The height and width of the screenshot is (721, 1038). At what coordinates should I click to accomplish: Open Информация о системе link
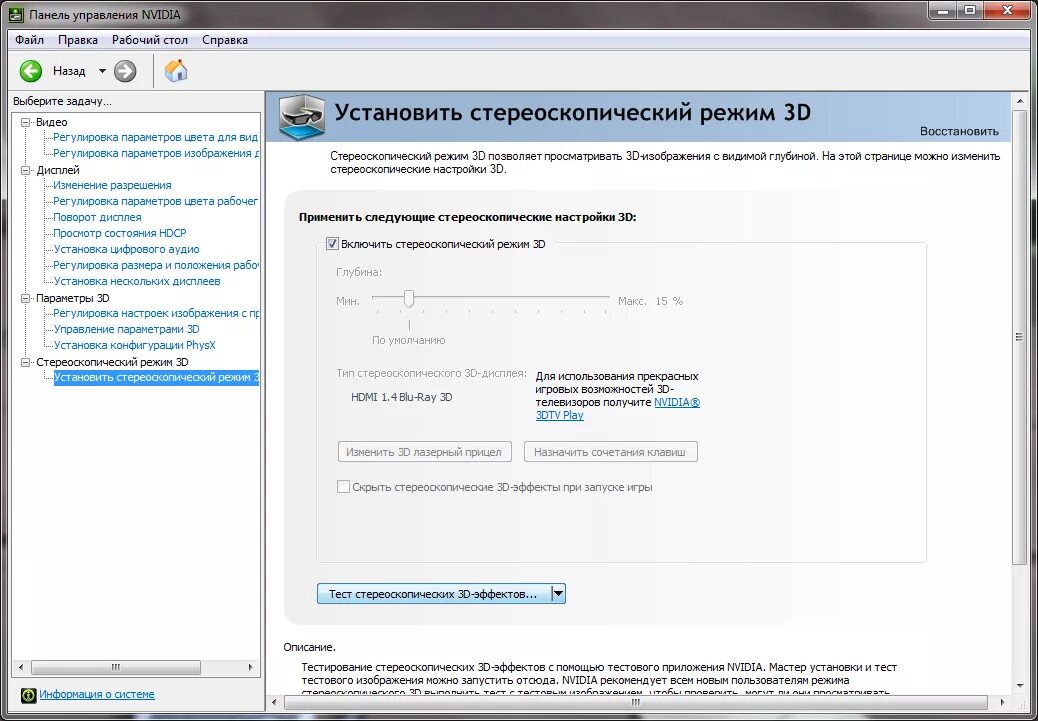(97, 695)
